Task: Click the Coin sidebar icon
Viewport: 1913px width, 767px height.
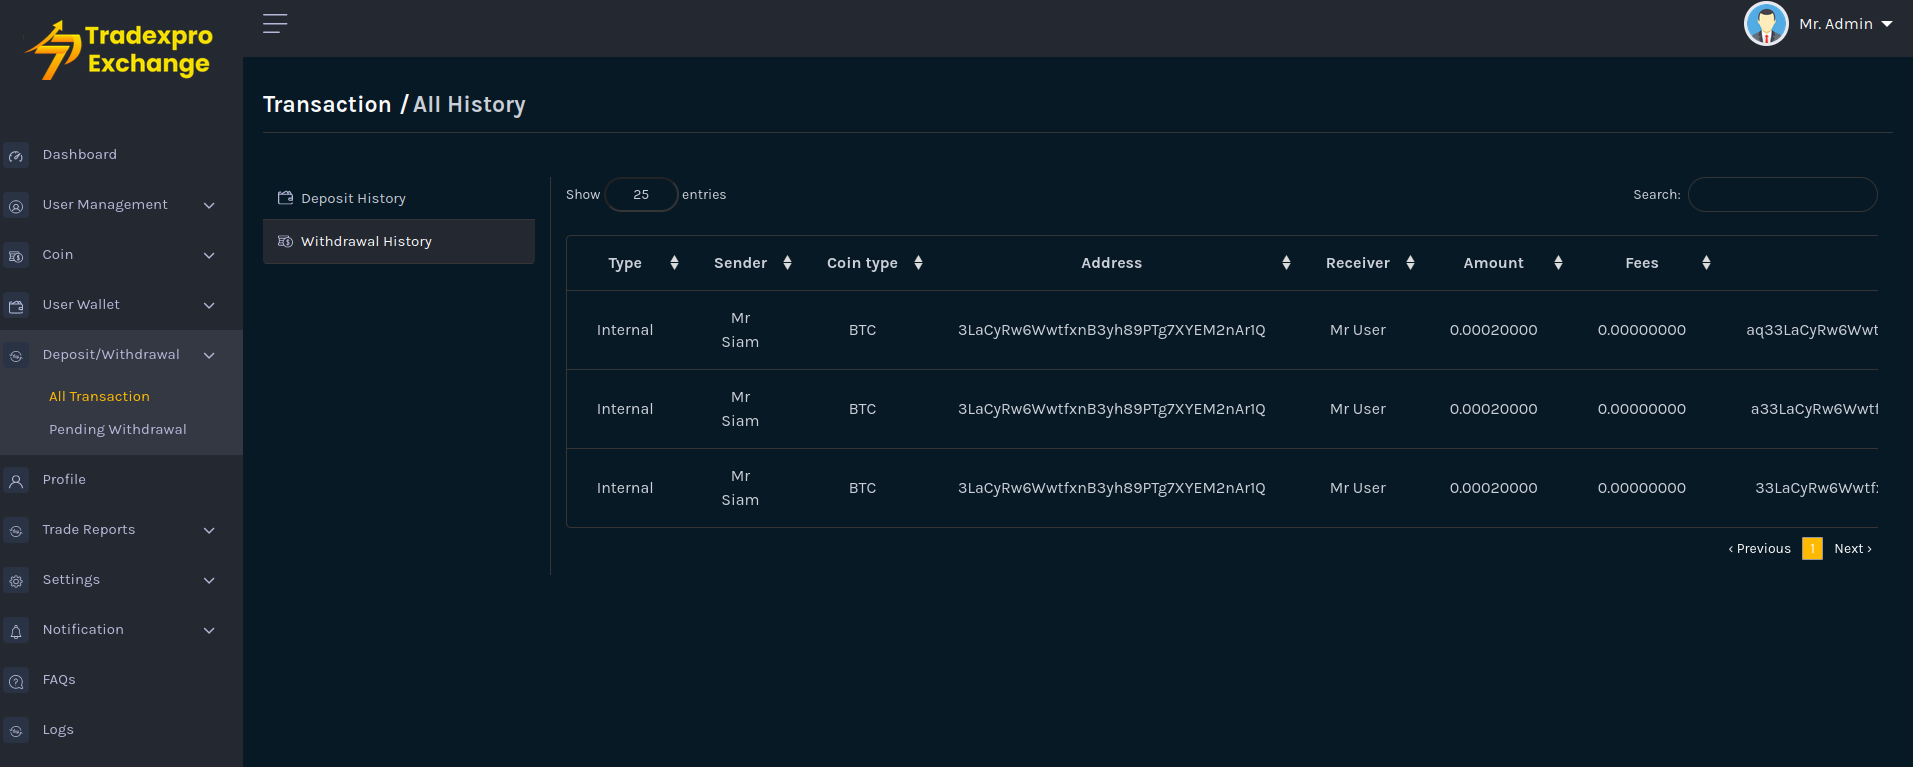Action: pyautogui.click(x=16, y=256)
